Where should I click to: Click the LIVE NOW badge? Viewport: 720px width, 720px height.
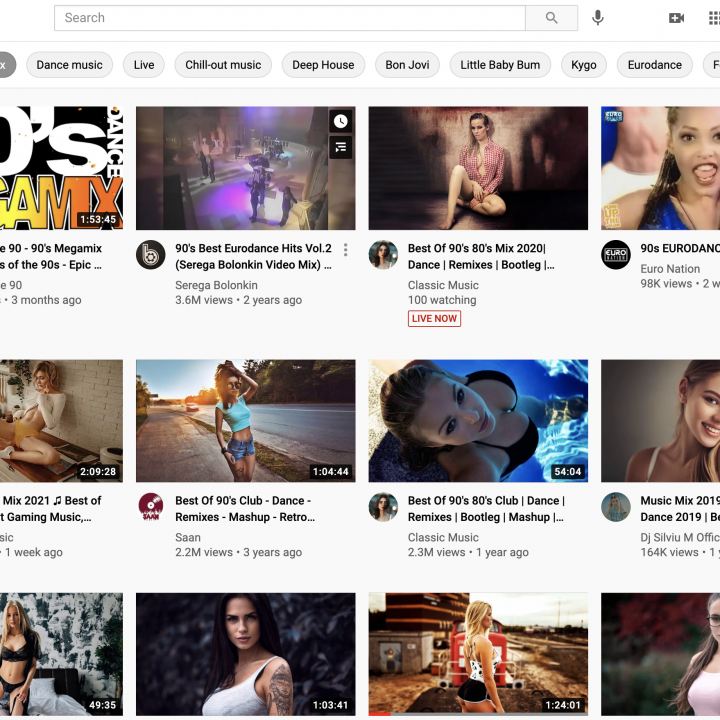tap(434, 318)
